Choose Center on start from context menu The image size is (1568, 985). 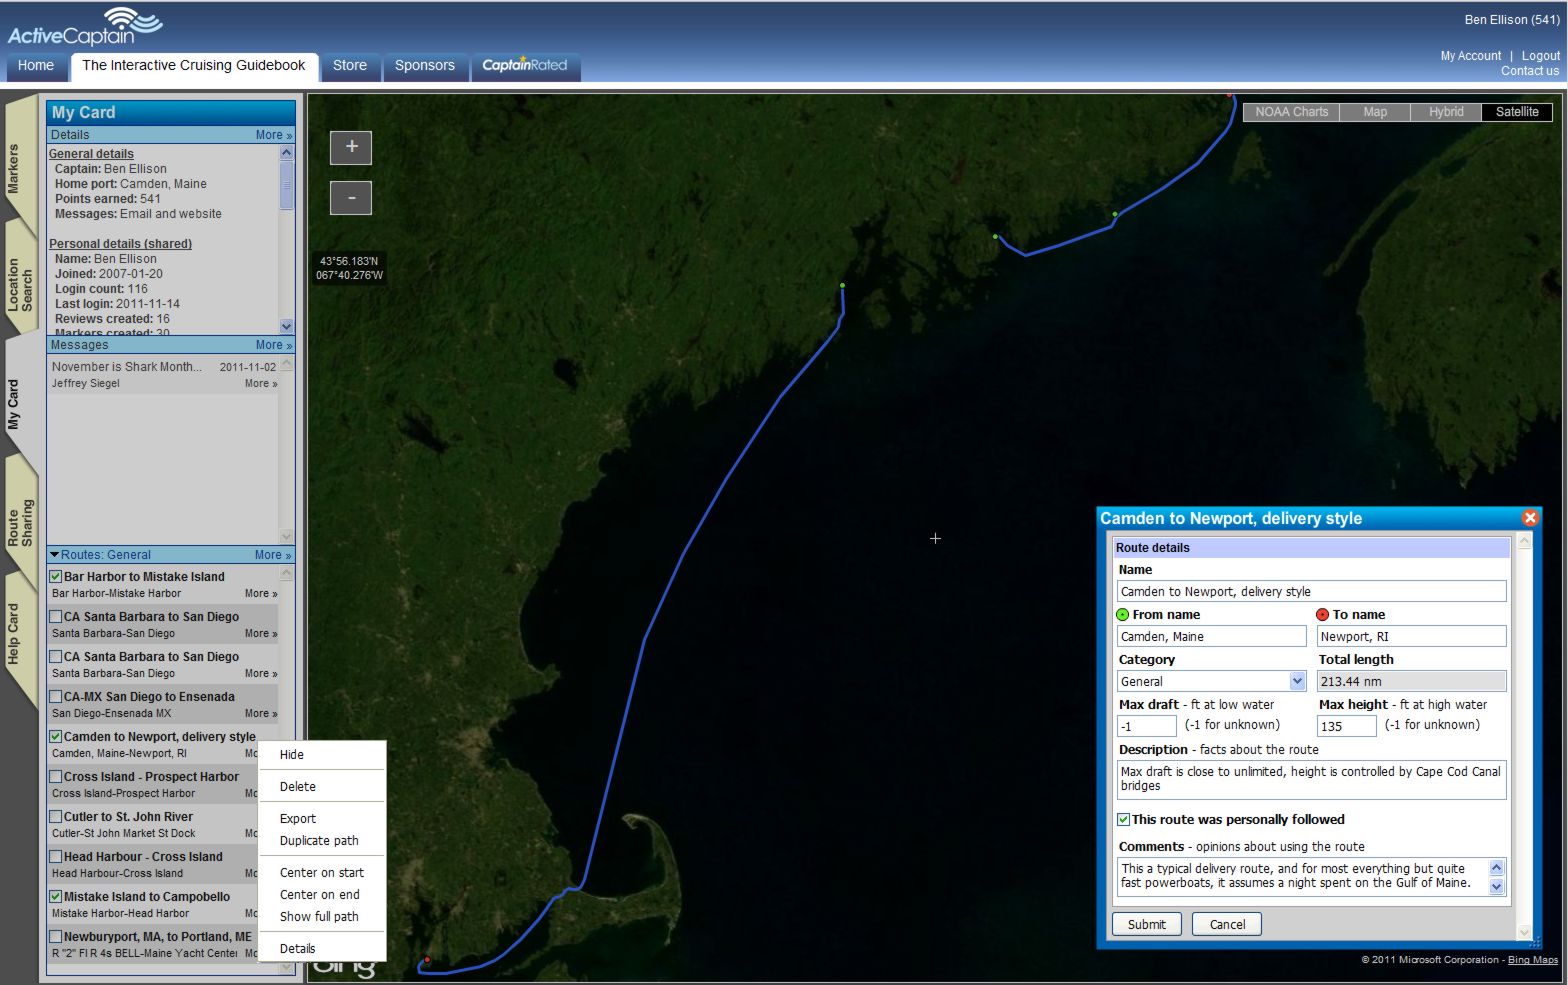(322, 873)
